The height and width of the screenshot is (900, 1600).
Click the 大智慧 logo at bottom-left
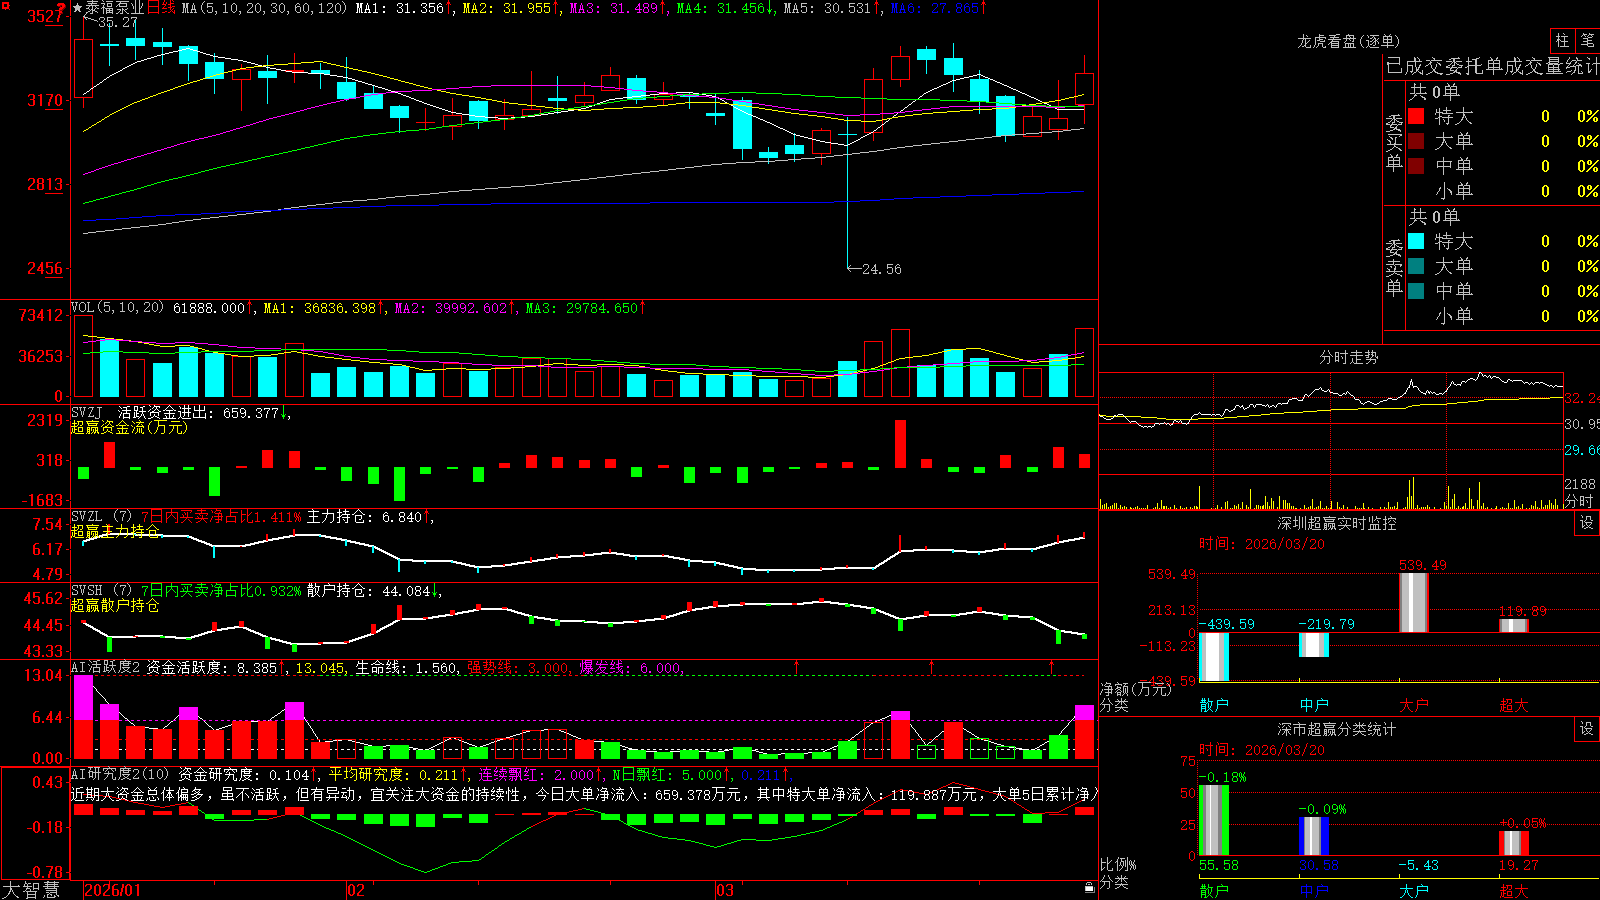(x=31, y=890)
